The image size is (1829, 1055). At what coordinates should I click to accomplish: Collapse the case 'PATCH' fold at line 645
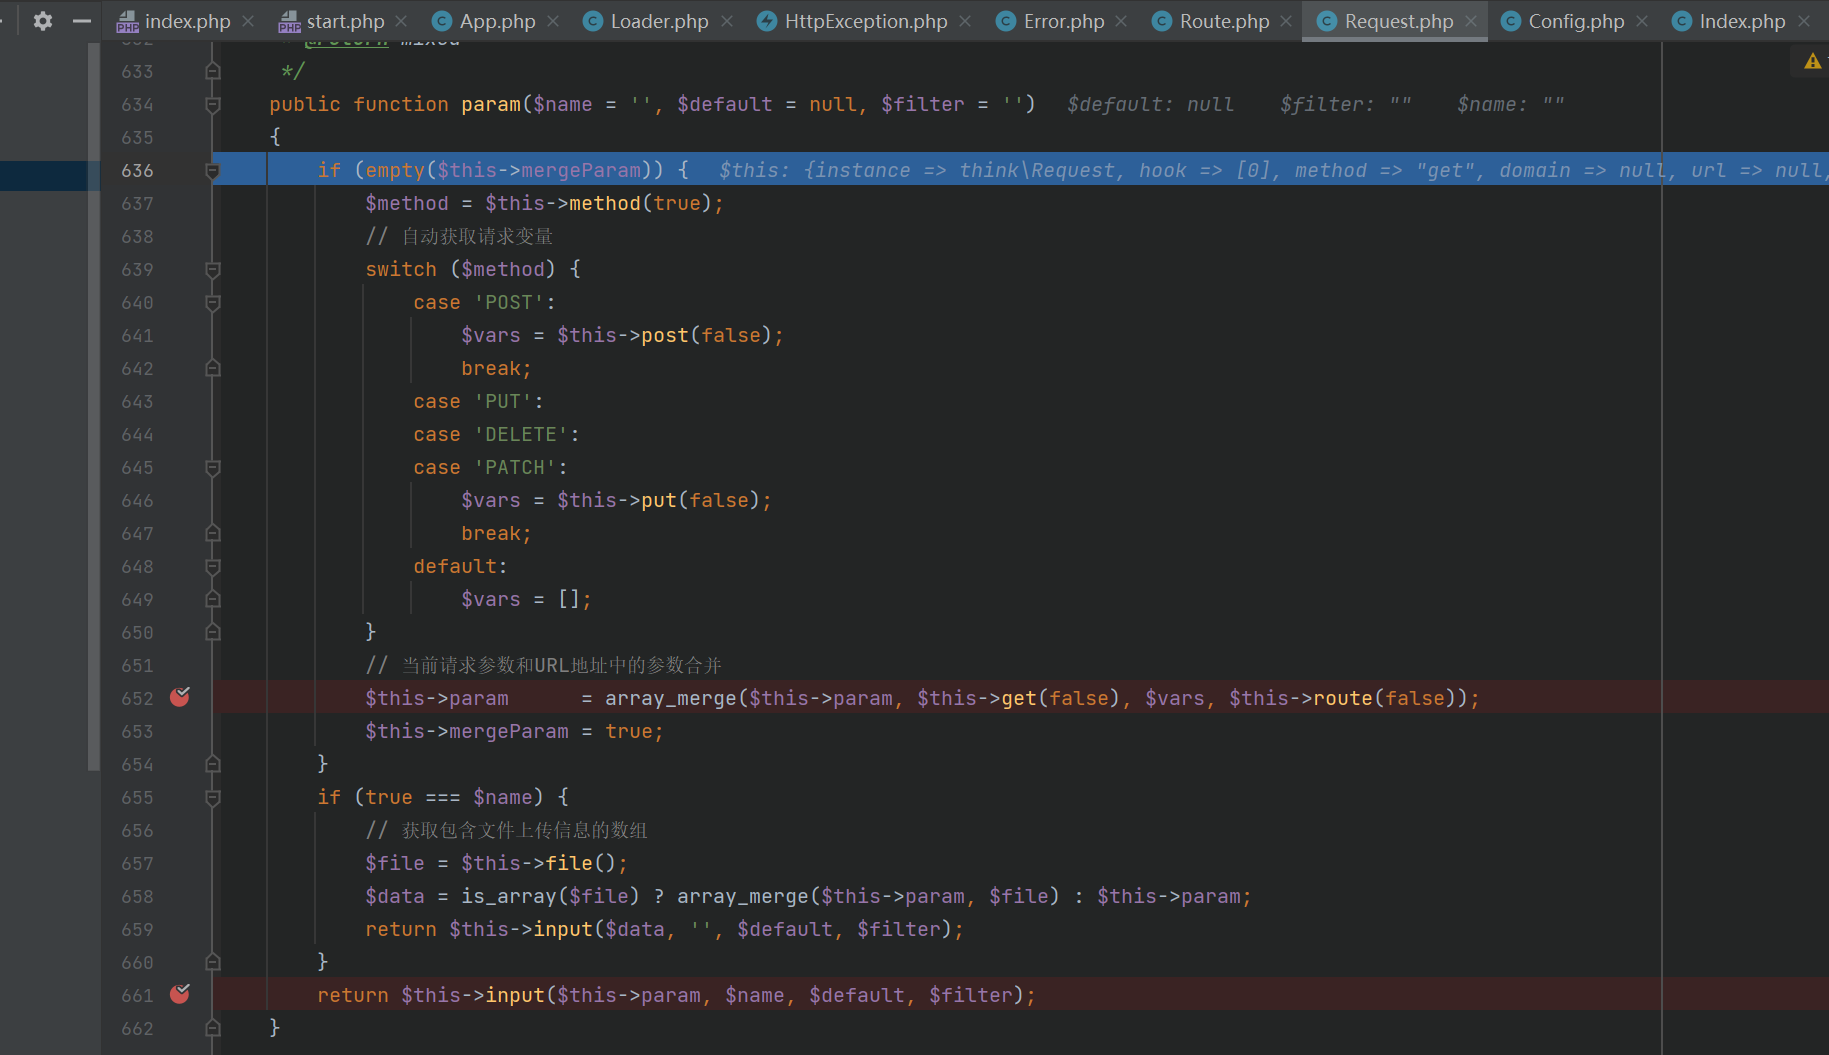212,467
